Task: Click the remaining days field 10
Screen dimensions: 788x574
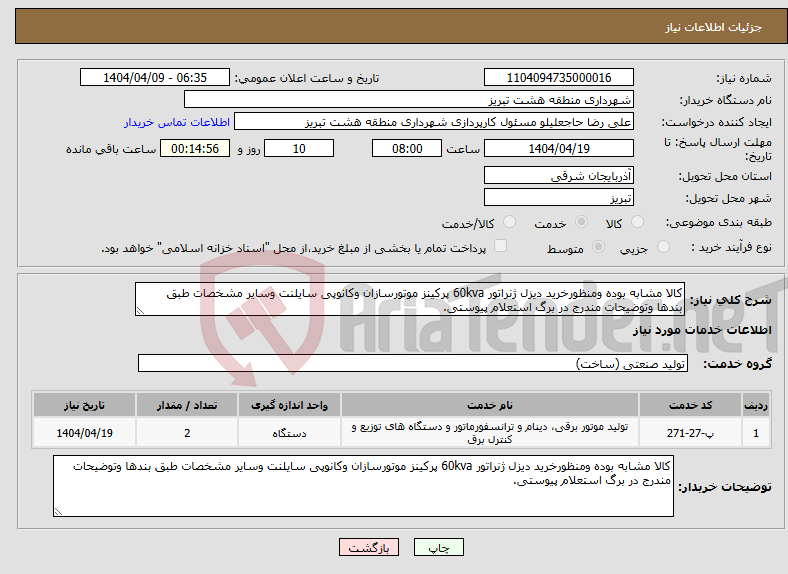Action: (299, 148)
